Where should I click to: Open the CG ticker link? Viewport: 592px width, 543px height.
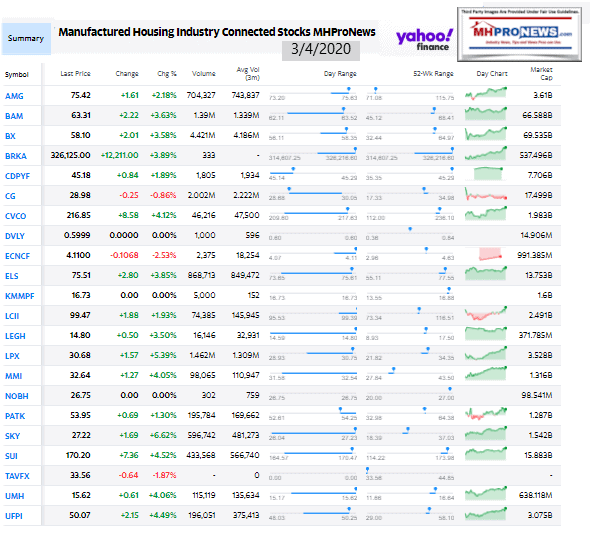10,196
